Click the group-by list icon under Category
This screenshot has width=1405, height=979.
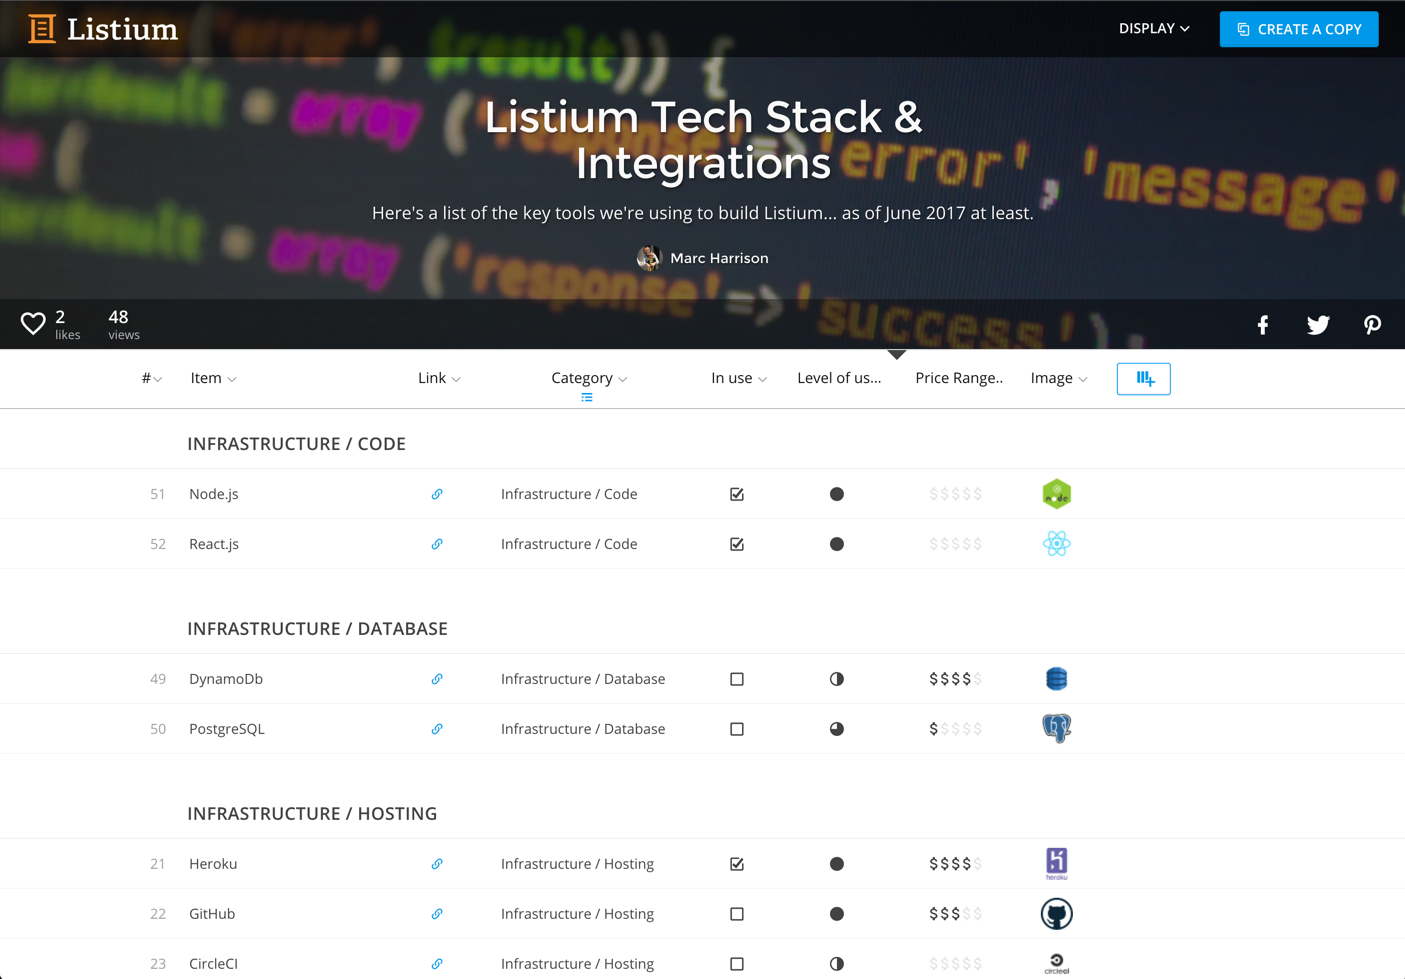[x=587, y=398]
